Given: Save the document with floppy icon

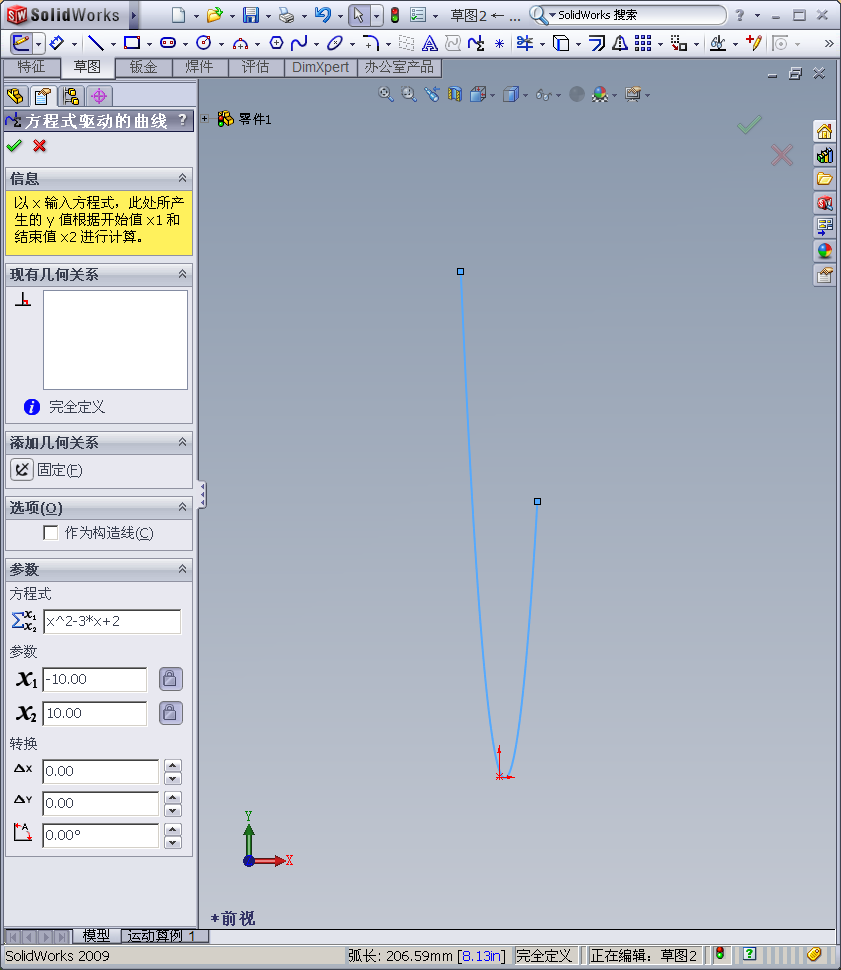Looking at the screenshot, I should 251,15.
